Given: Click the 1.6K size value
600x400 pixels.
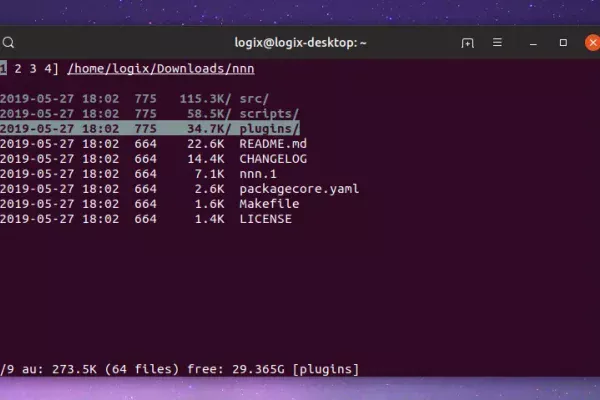Looking at the screenshot, I should (x=210, y=204).
